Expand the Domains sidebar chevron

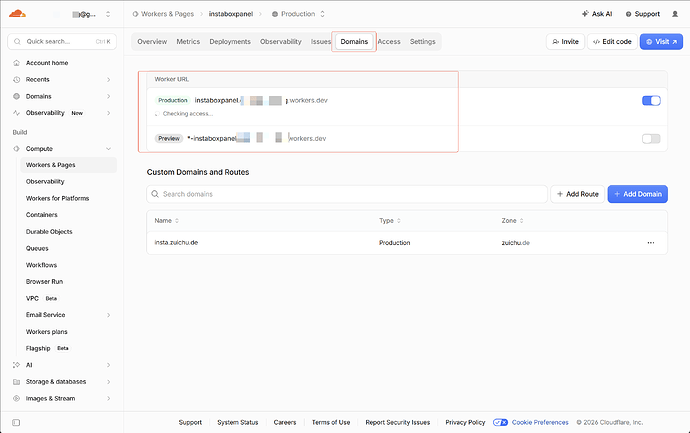pyautogui.click(x=108, y=96)
